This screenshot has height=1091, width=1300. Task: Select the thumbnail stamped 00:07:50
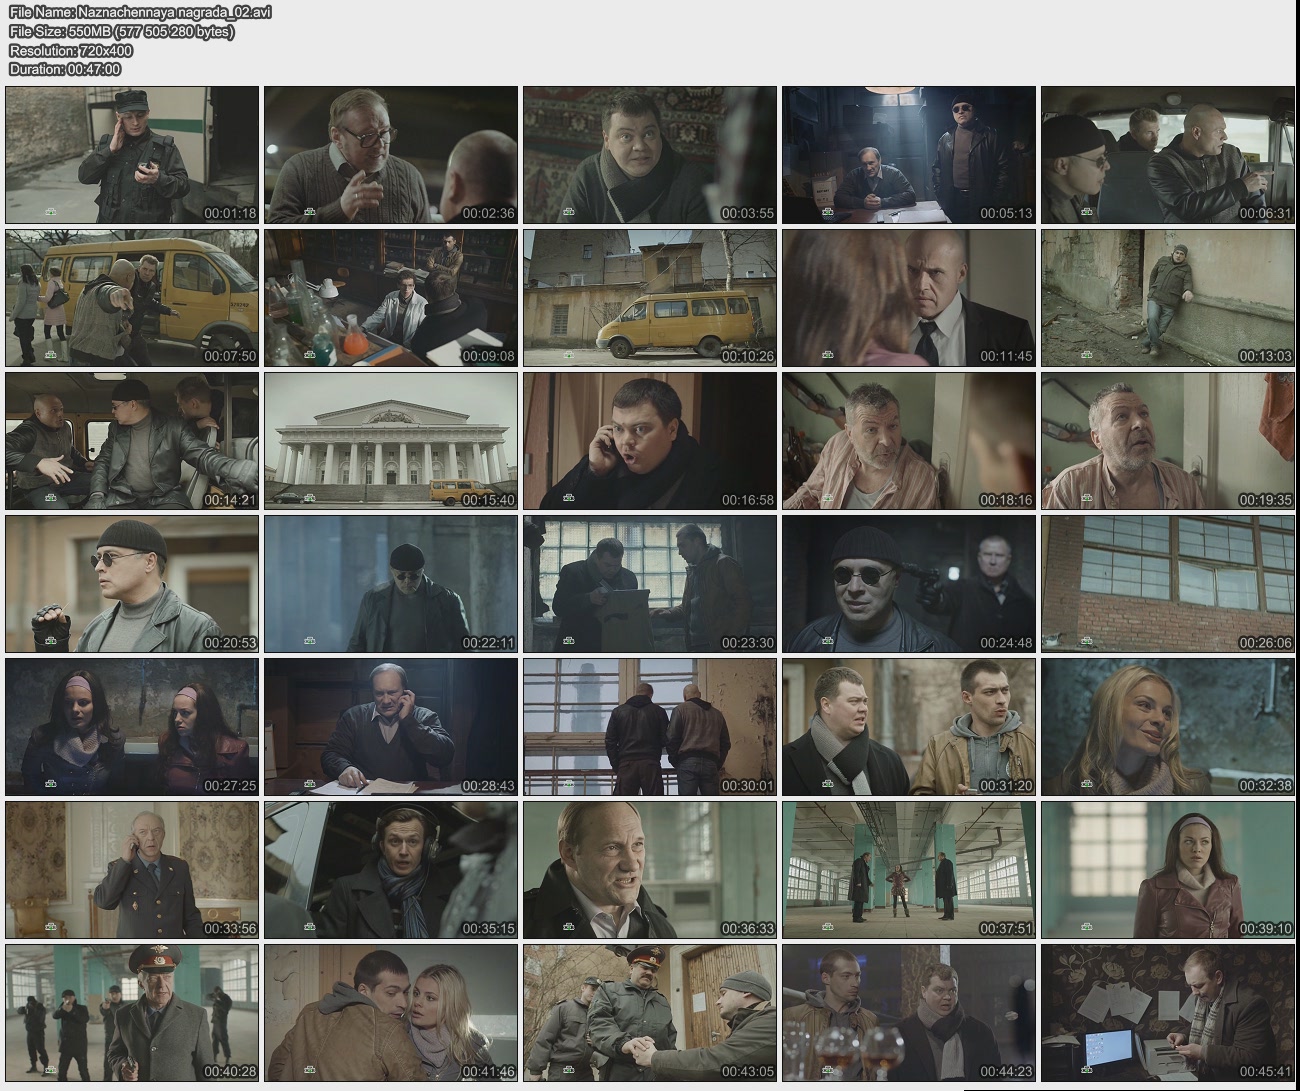pyautogui.click(x=132, y=298)
